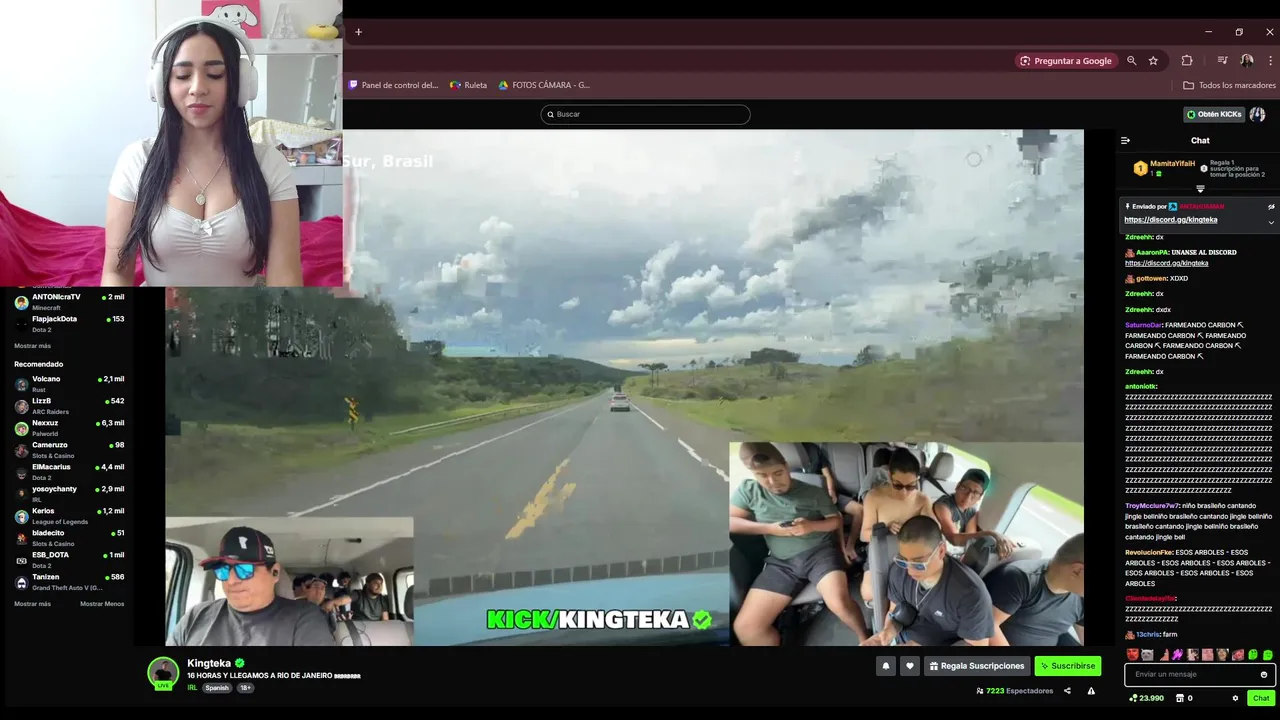The image size is (1280, 720).
Task: Select MamitaYifaiH top gifter entry
Action: pos(1164,168)
